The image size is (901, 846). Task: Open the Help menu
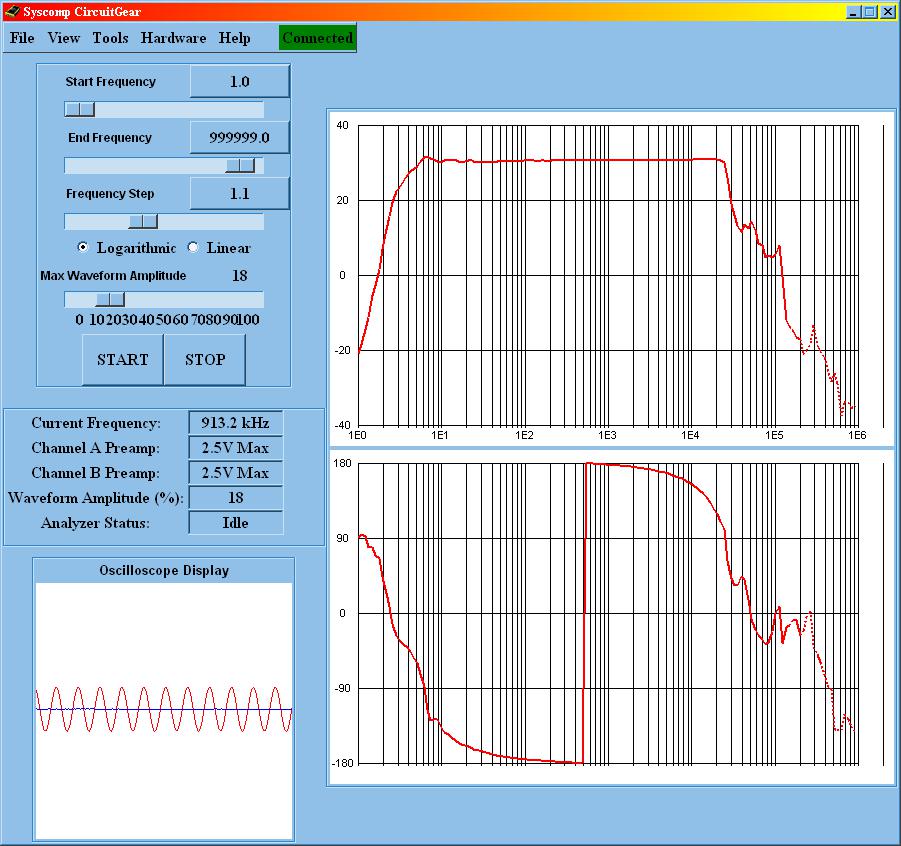click(x=235, y=38)
